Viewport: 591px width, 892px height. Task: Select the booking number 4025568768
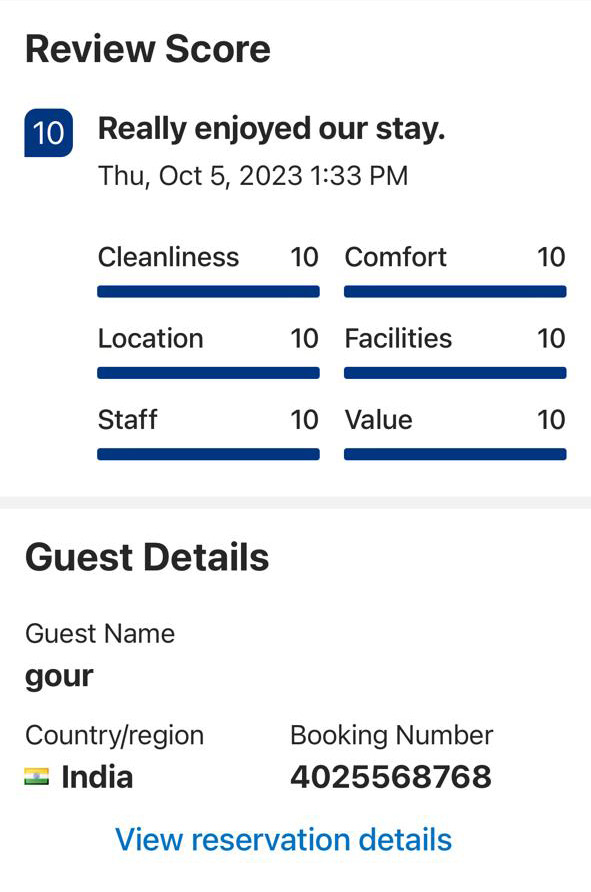click(x=391, y=777)
